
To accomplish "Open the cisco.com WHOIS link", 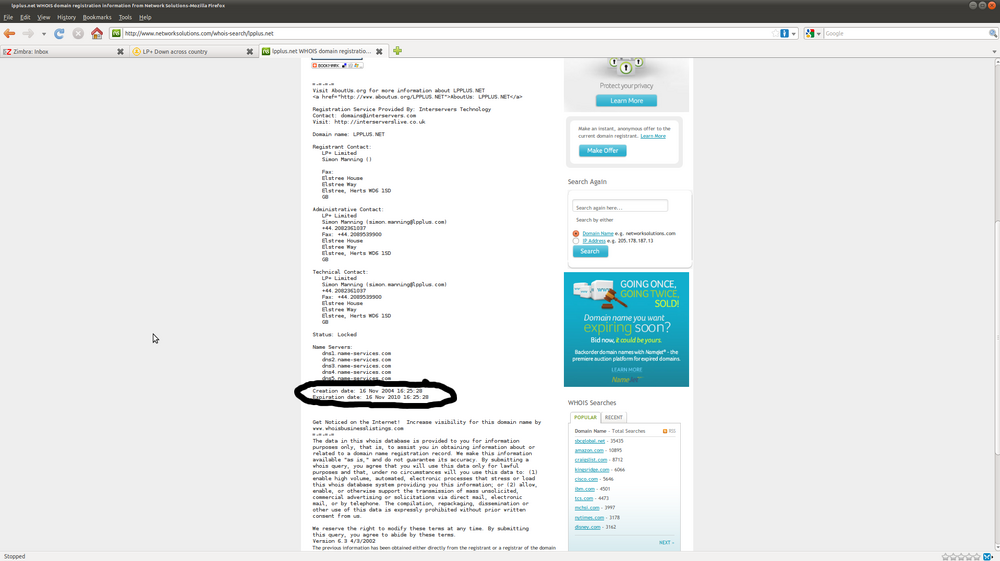I will pyautogui.click(x=586, y=479).
